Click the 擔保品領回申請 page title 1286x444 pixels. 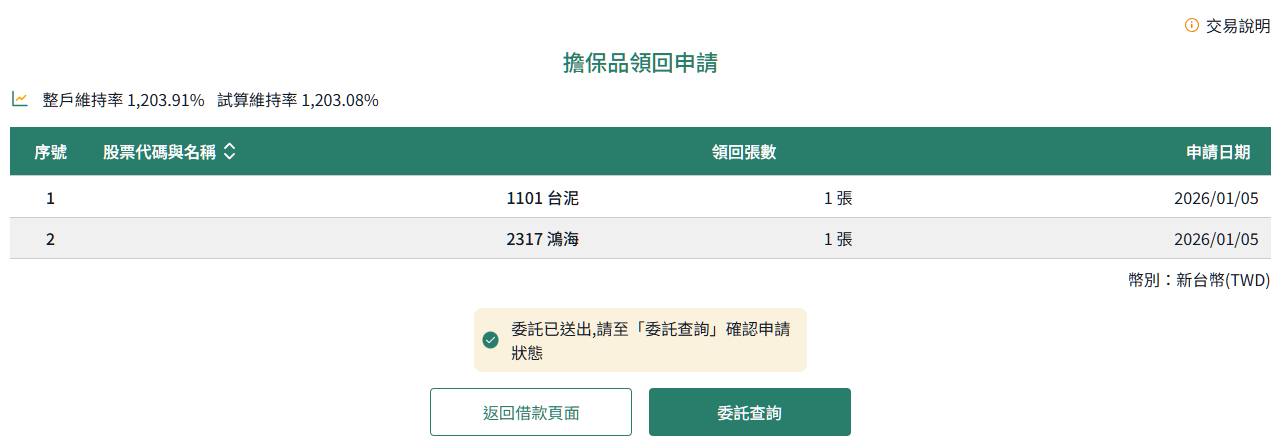point(640,64)
